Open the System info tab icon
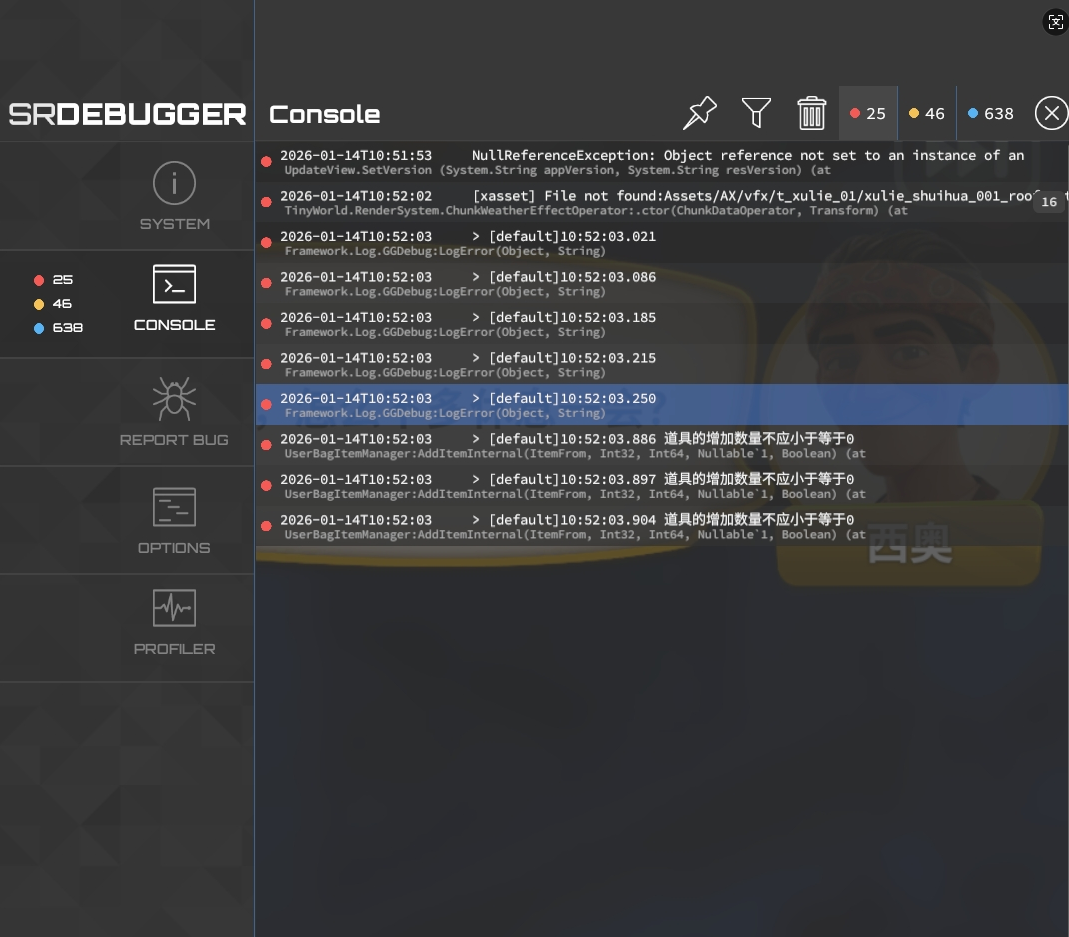1069x937 pixels. (174, 184)
